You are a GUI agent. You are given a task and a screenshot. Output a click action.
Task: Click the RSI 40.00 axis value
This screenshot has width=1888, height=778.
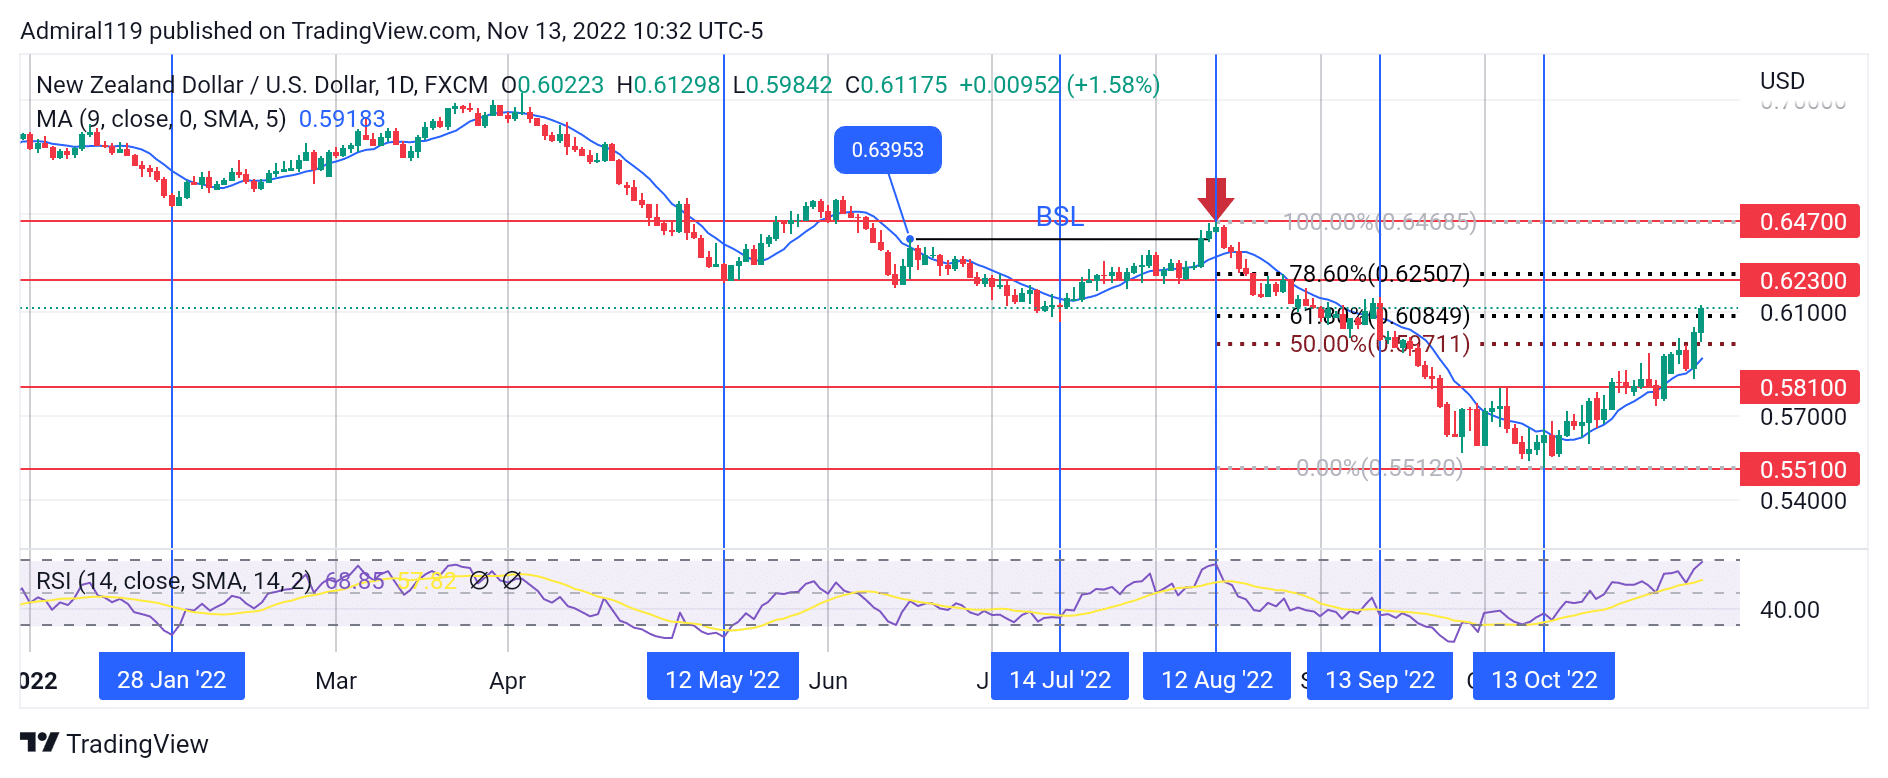tap(1789, 610)
